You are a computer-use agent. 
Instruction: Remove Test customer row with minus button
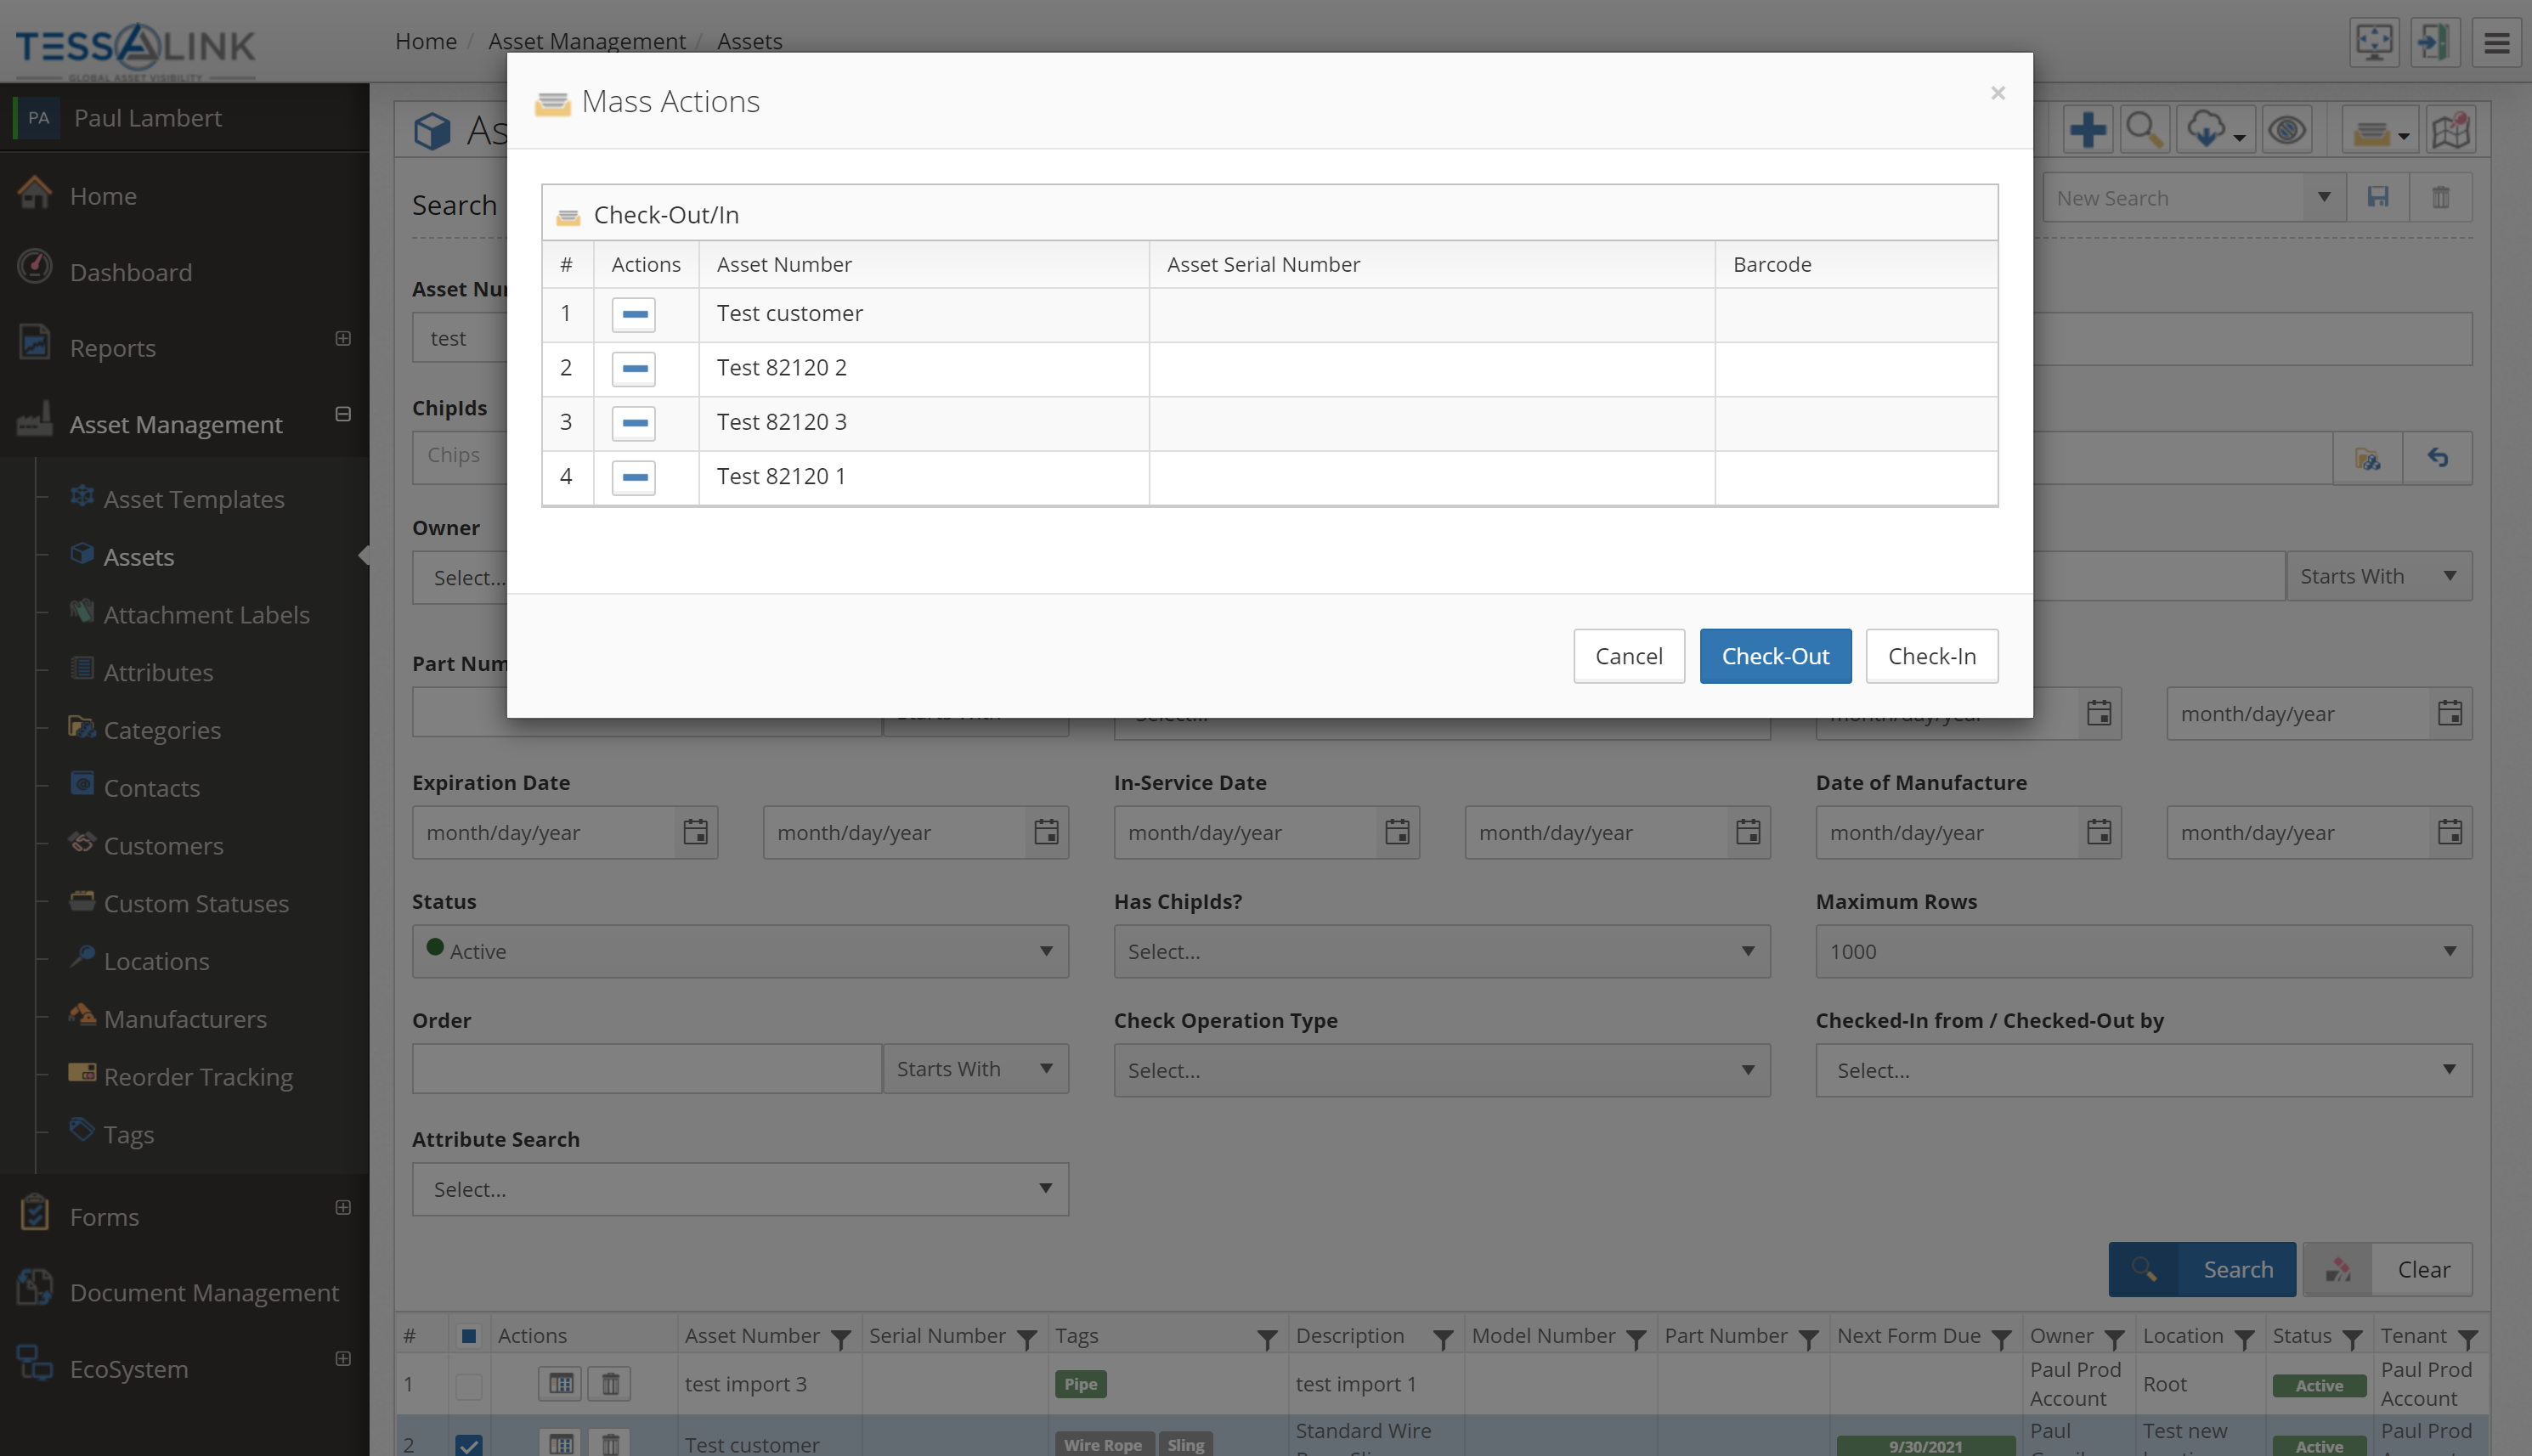[x=633, y=314]
